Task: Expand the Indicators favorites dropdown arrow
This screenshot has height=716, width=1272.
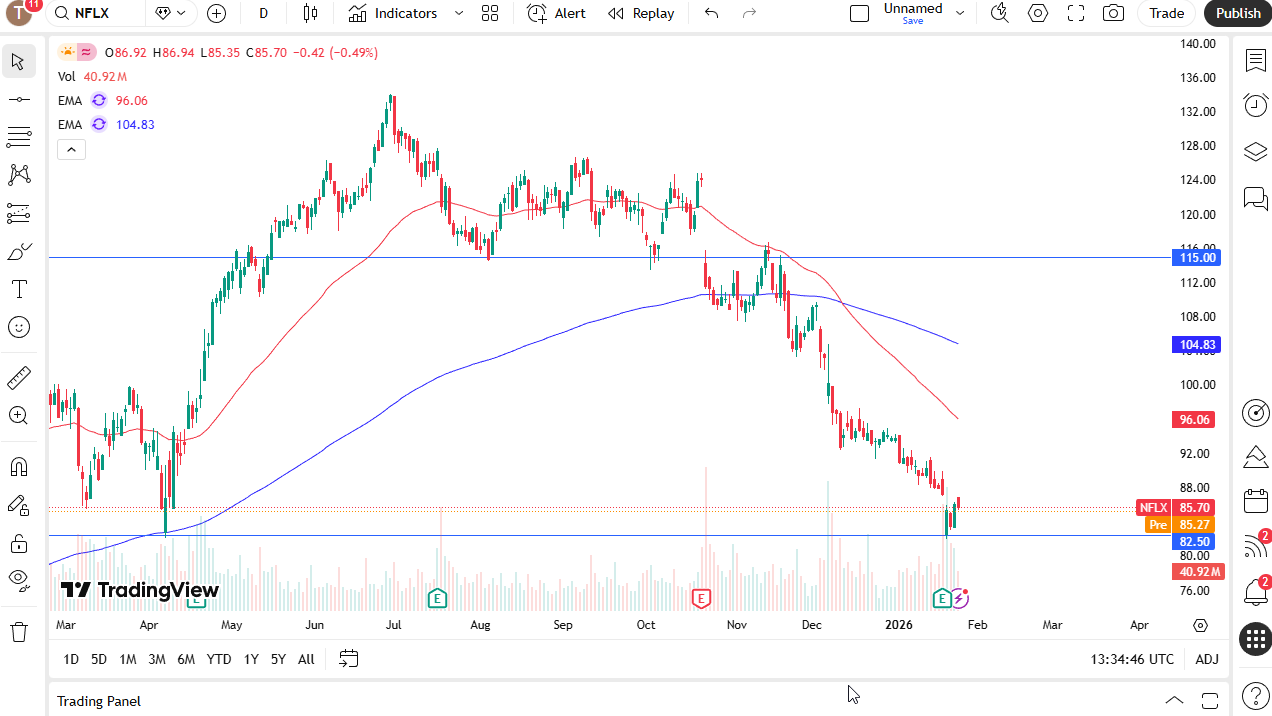Action: (x=459, y=13)
